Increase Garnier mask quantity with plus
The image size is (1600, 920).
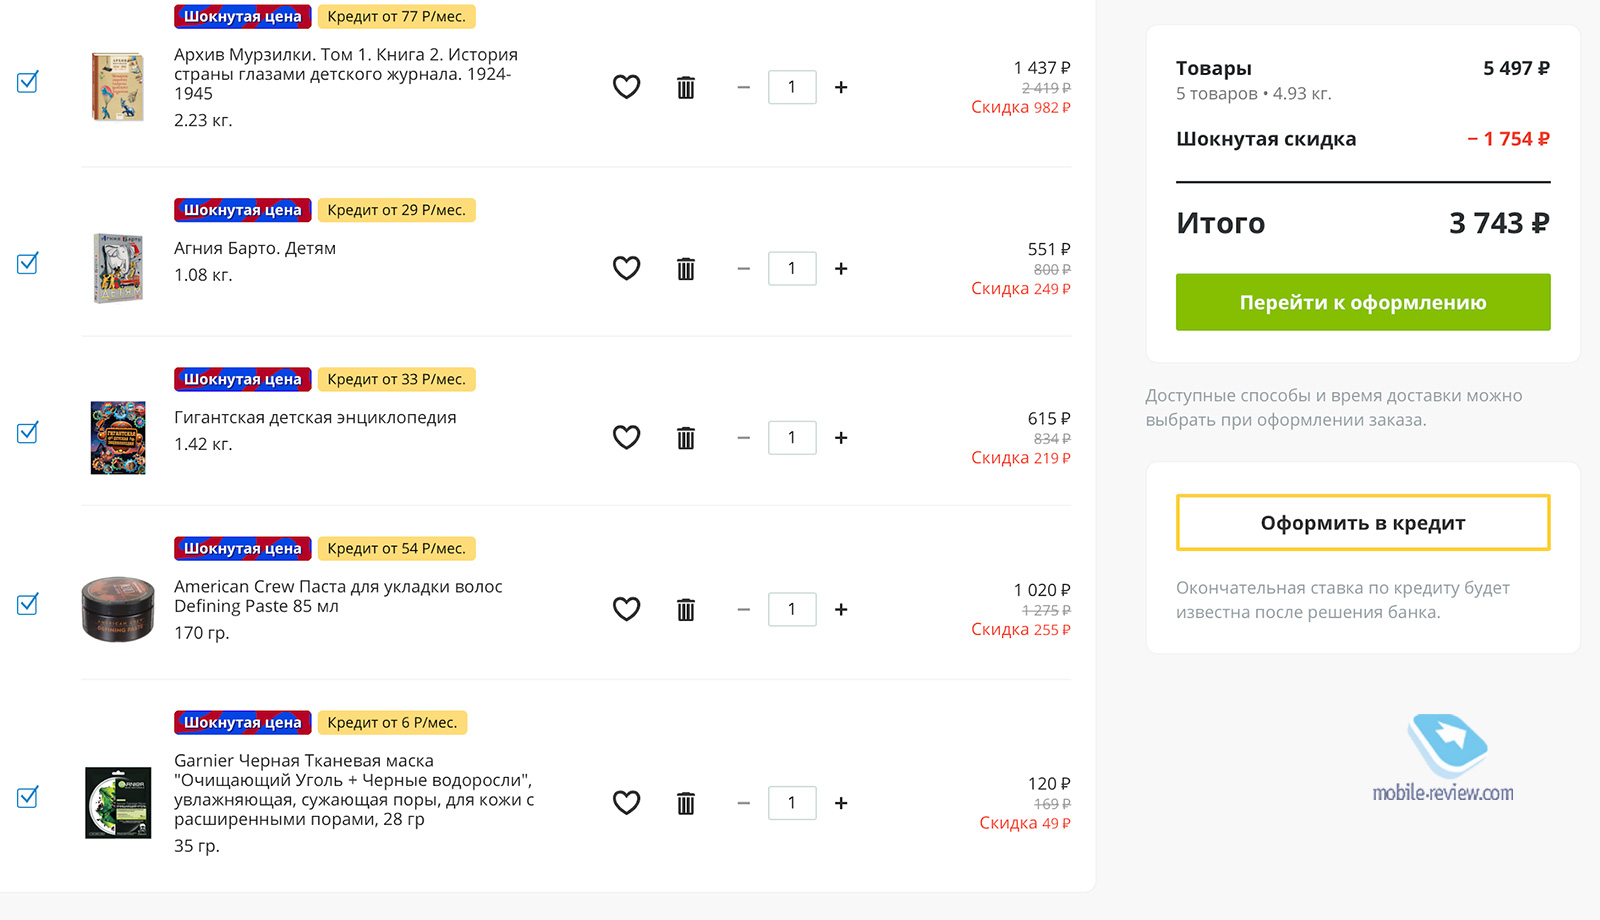point(841,802)
